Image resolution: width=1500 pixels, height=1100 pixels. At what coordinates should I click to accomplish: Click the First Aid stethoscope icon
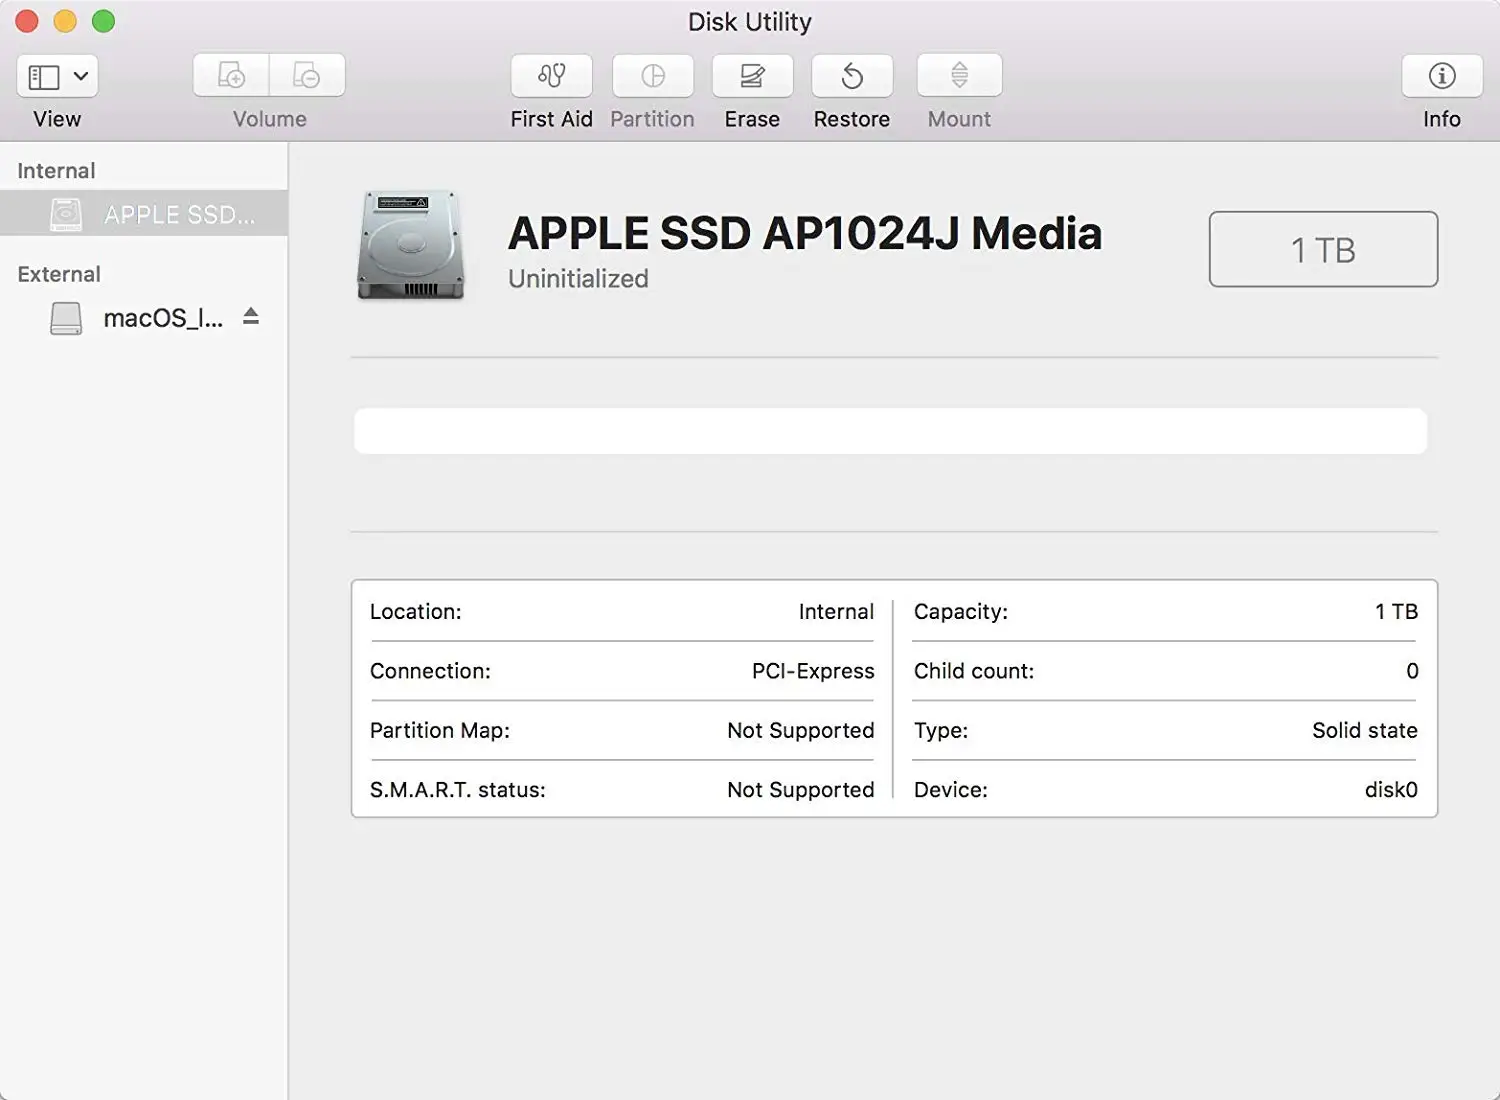point(551,76)
